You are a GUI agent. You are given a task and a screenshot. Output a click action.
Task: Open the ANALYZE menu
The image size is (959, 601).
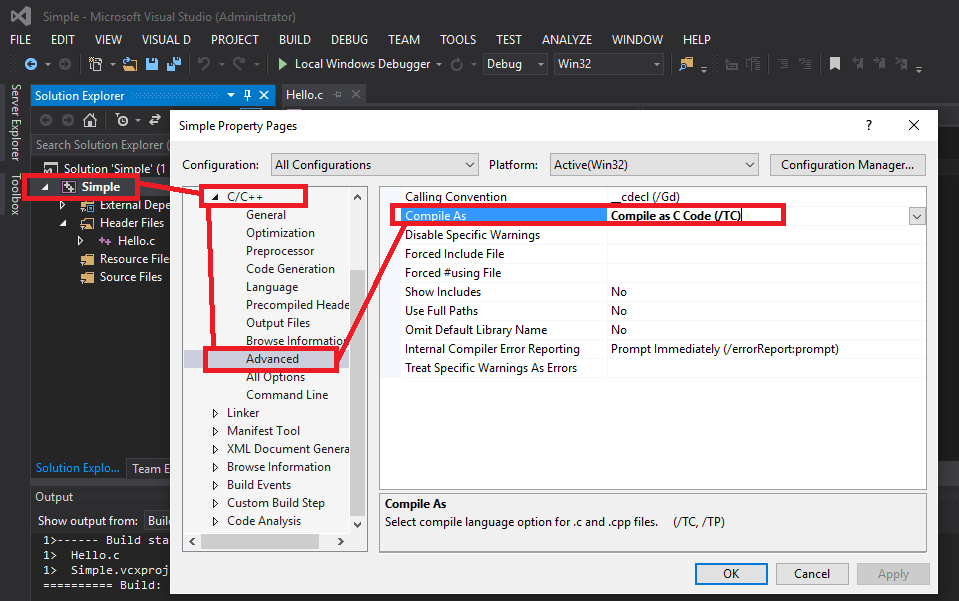tap(567, 40)
